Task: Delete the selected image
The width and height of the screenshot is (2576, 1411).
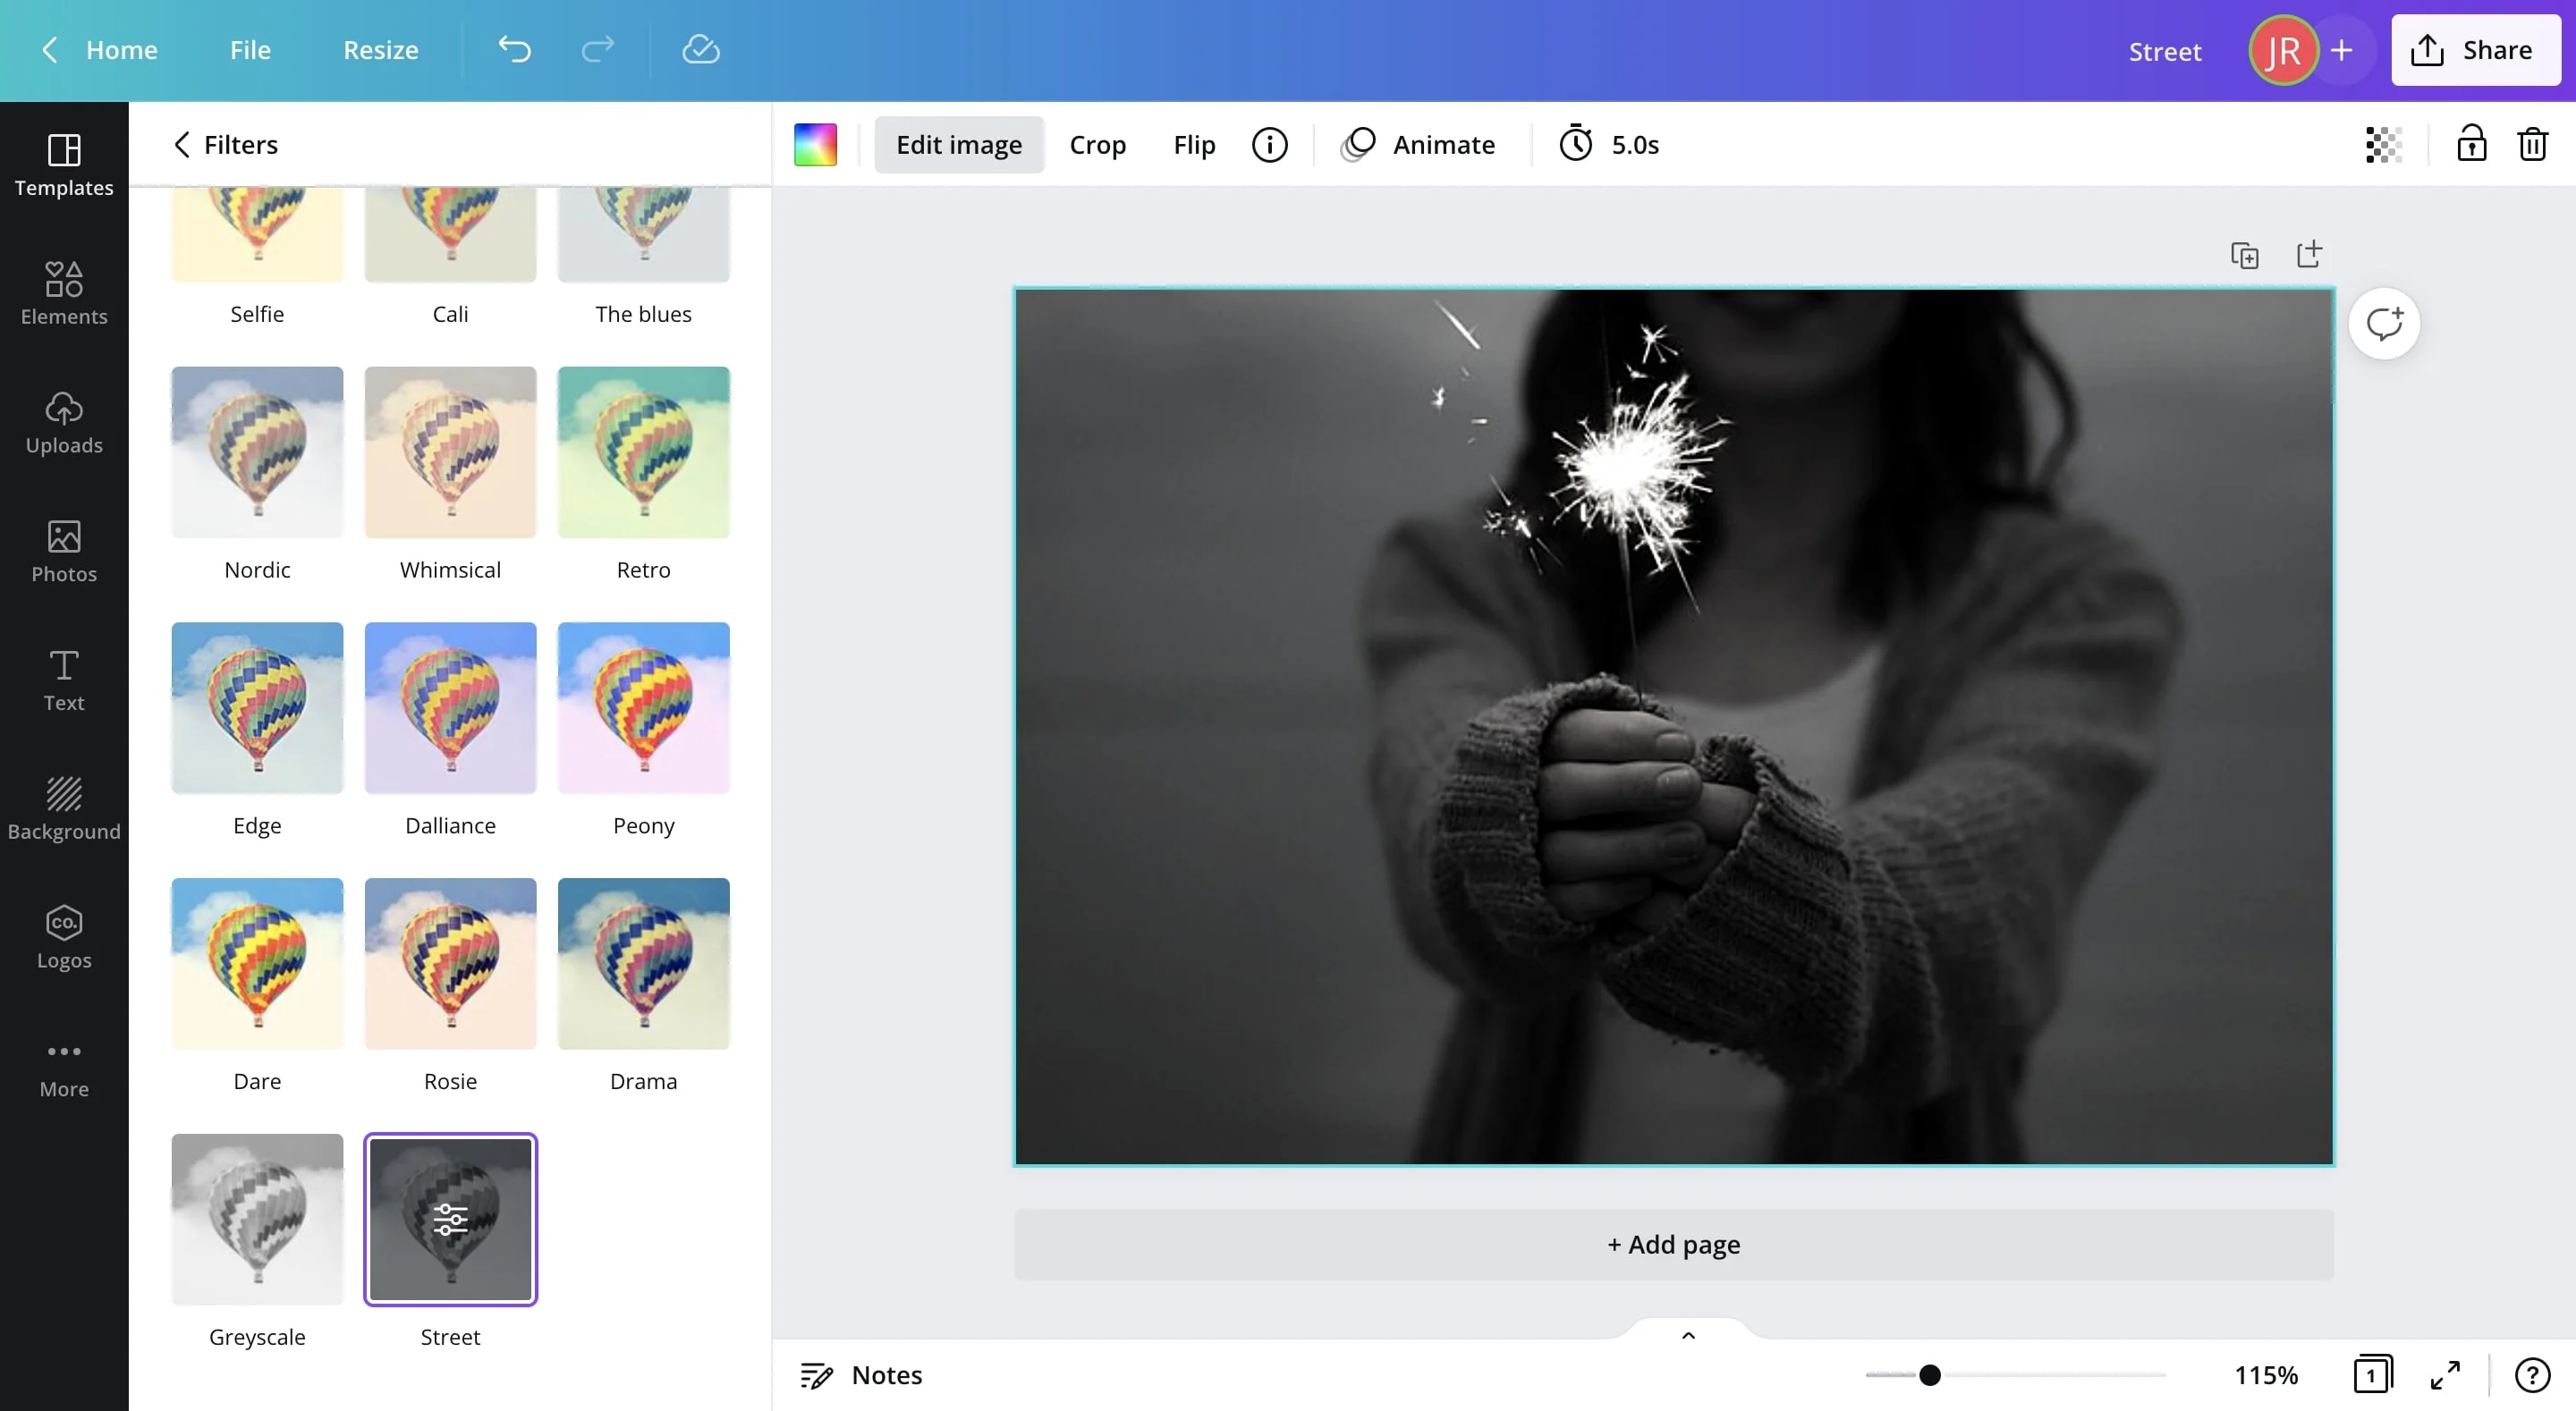Action: [2532, 144]
